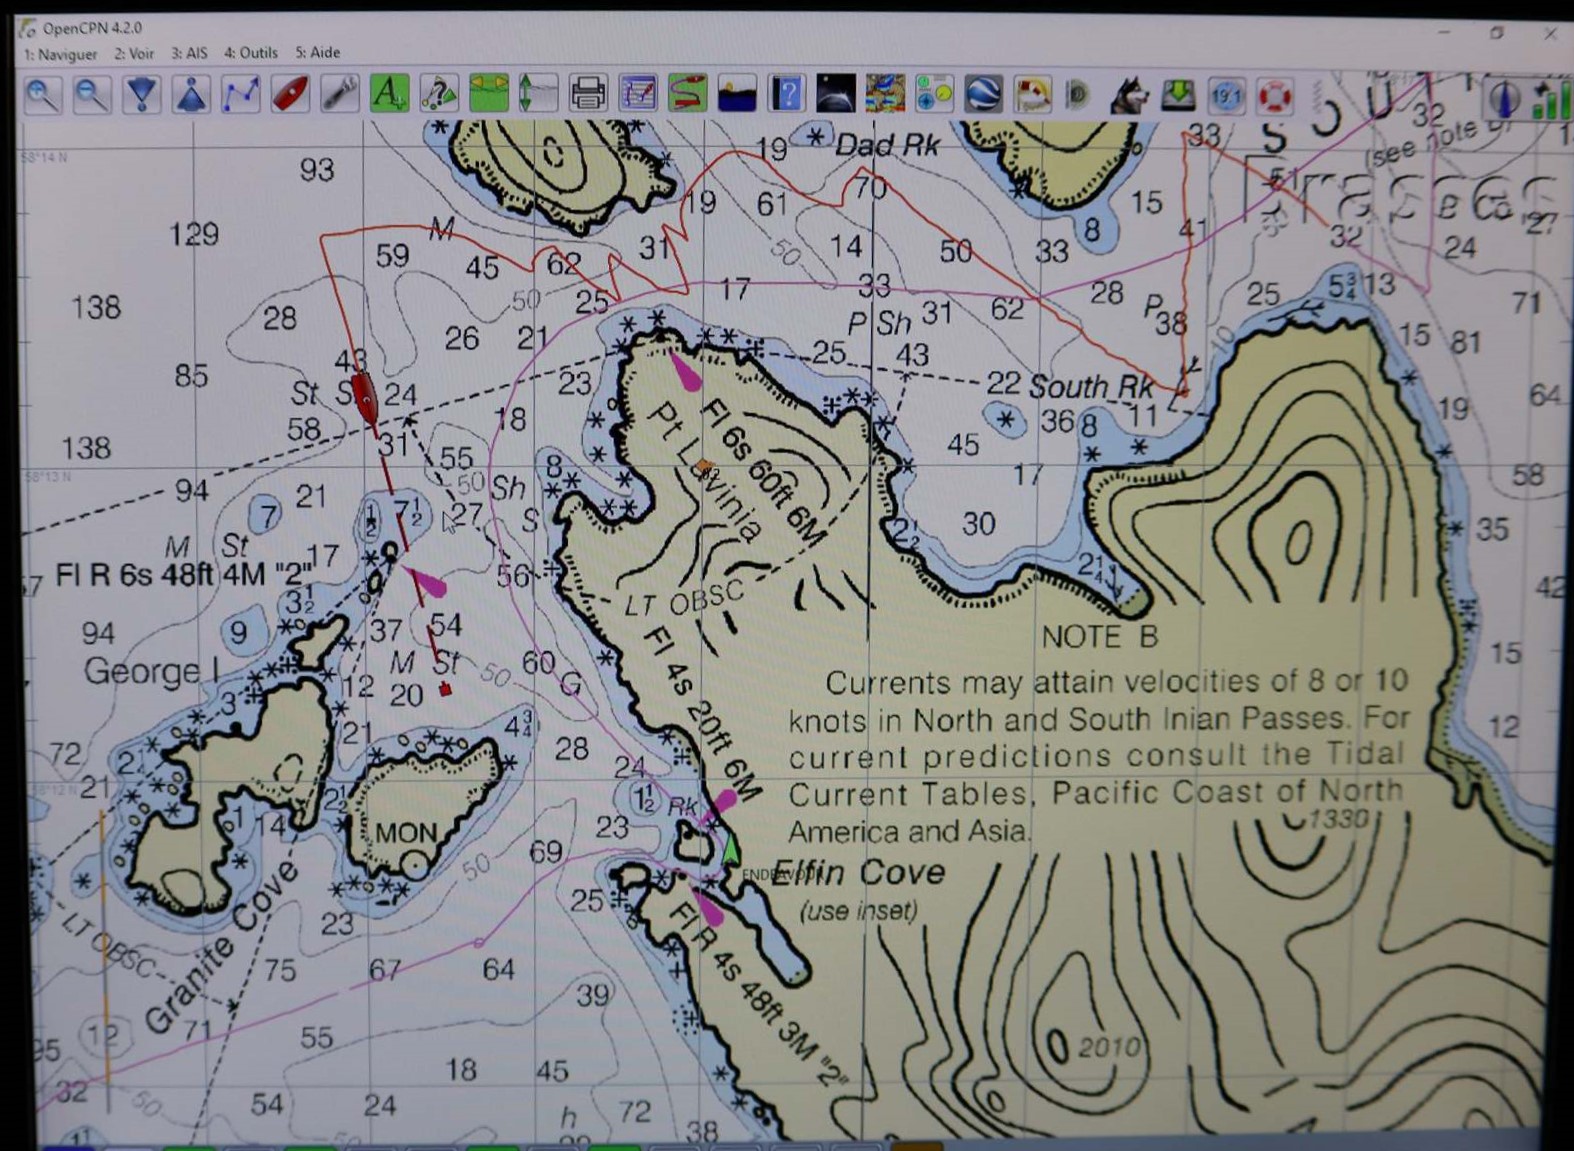Click the print chart icon
Viewport: 1574px width, 1151px height.
pos(587,94)
